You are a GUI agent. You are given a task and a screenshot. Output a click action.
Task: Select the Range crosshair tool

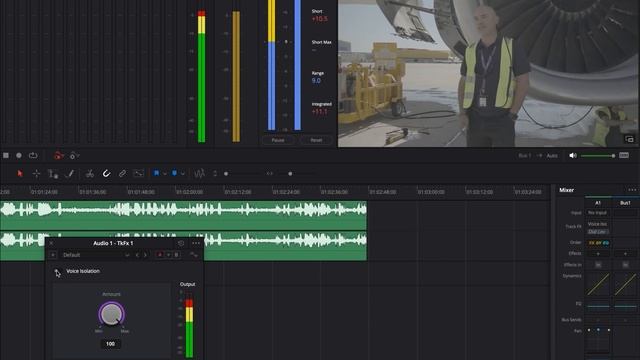coord(36,173)
